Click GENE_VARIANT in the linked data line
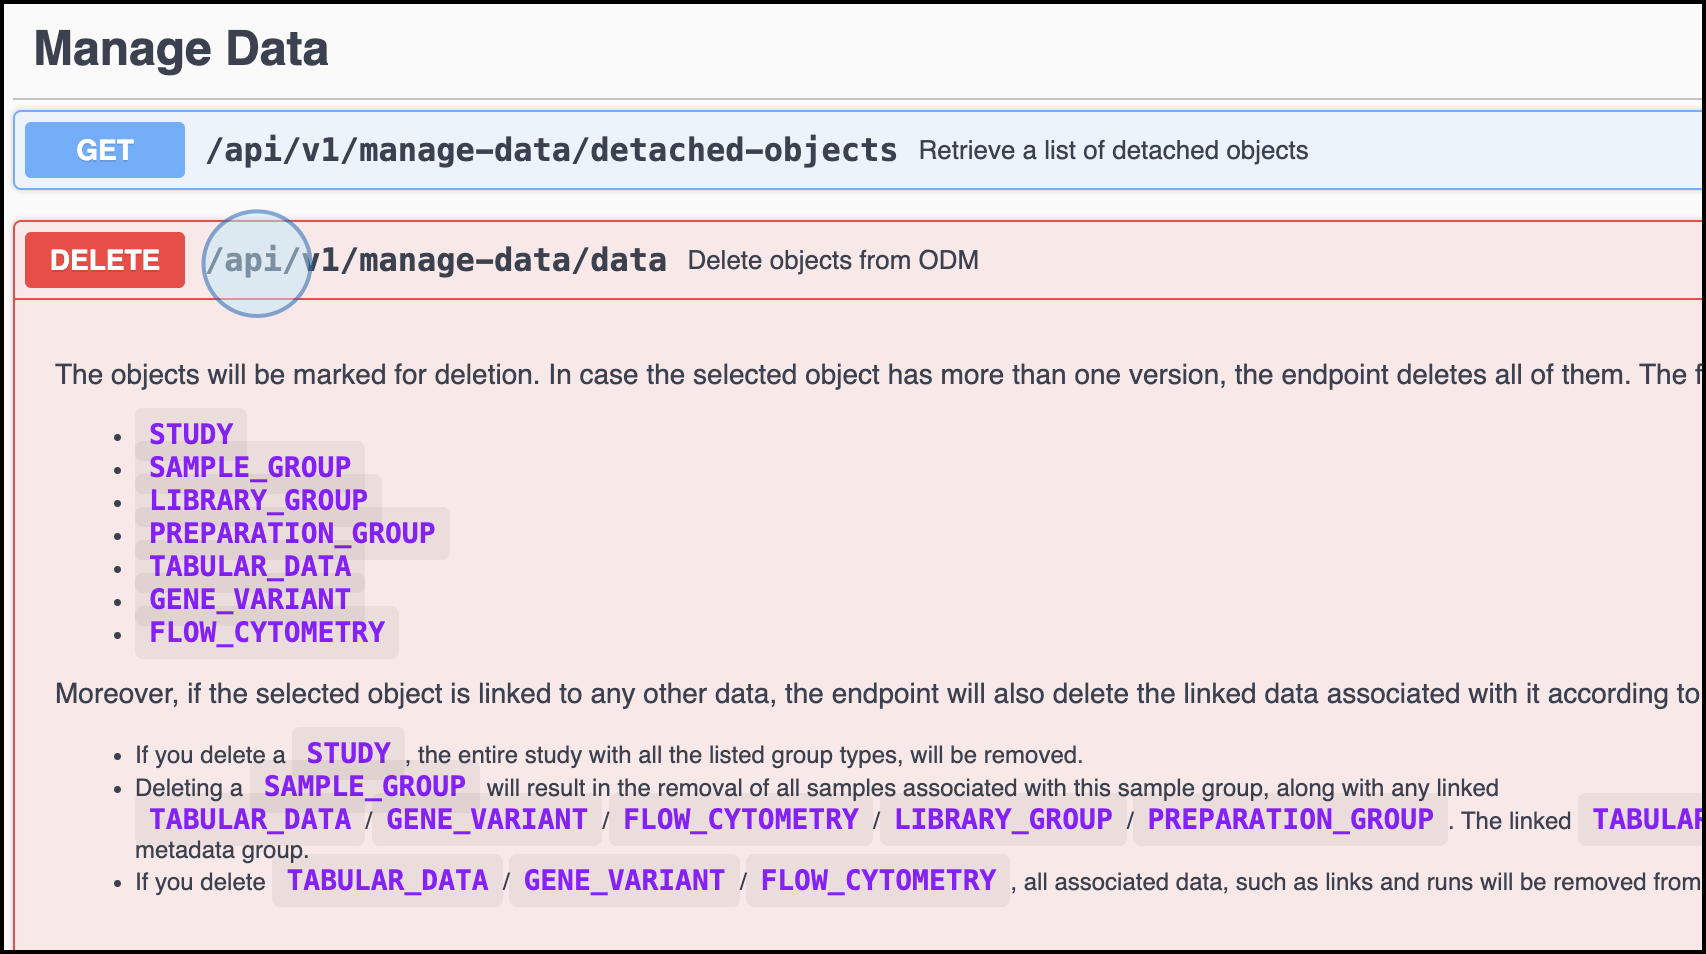1706x954 pixels. [x=487, y=819]
